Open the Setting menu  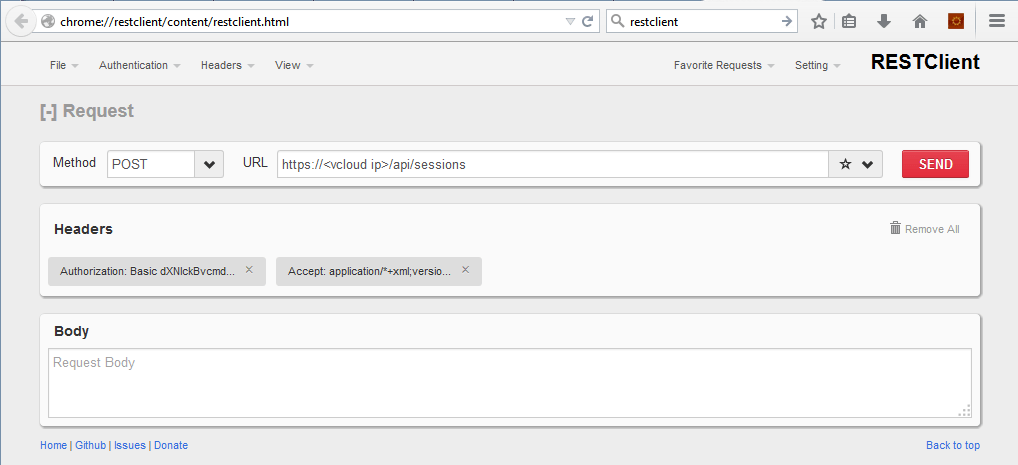(817, 65)
